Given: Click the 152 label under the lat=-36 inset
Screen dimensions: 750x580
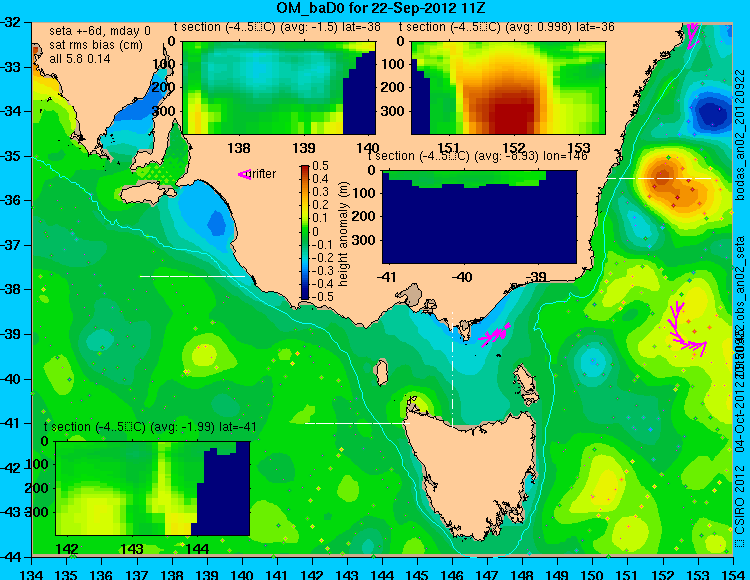Looking at the screenshot, I should (x=514, y=148).
